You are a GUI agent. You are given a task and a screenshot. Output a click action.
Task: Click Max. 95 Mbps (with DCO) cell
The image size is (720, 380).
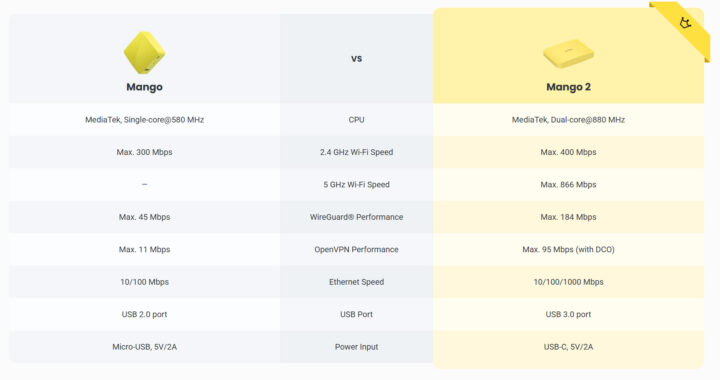click(x=568, y=250)
